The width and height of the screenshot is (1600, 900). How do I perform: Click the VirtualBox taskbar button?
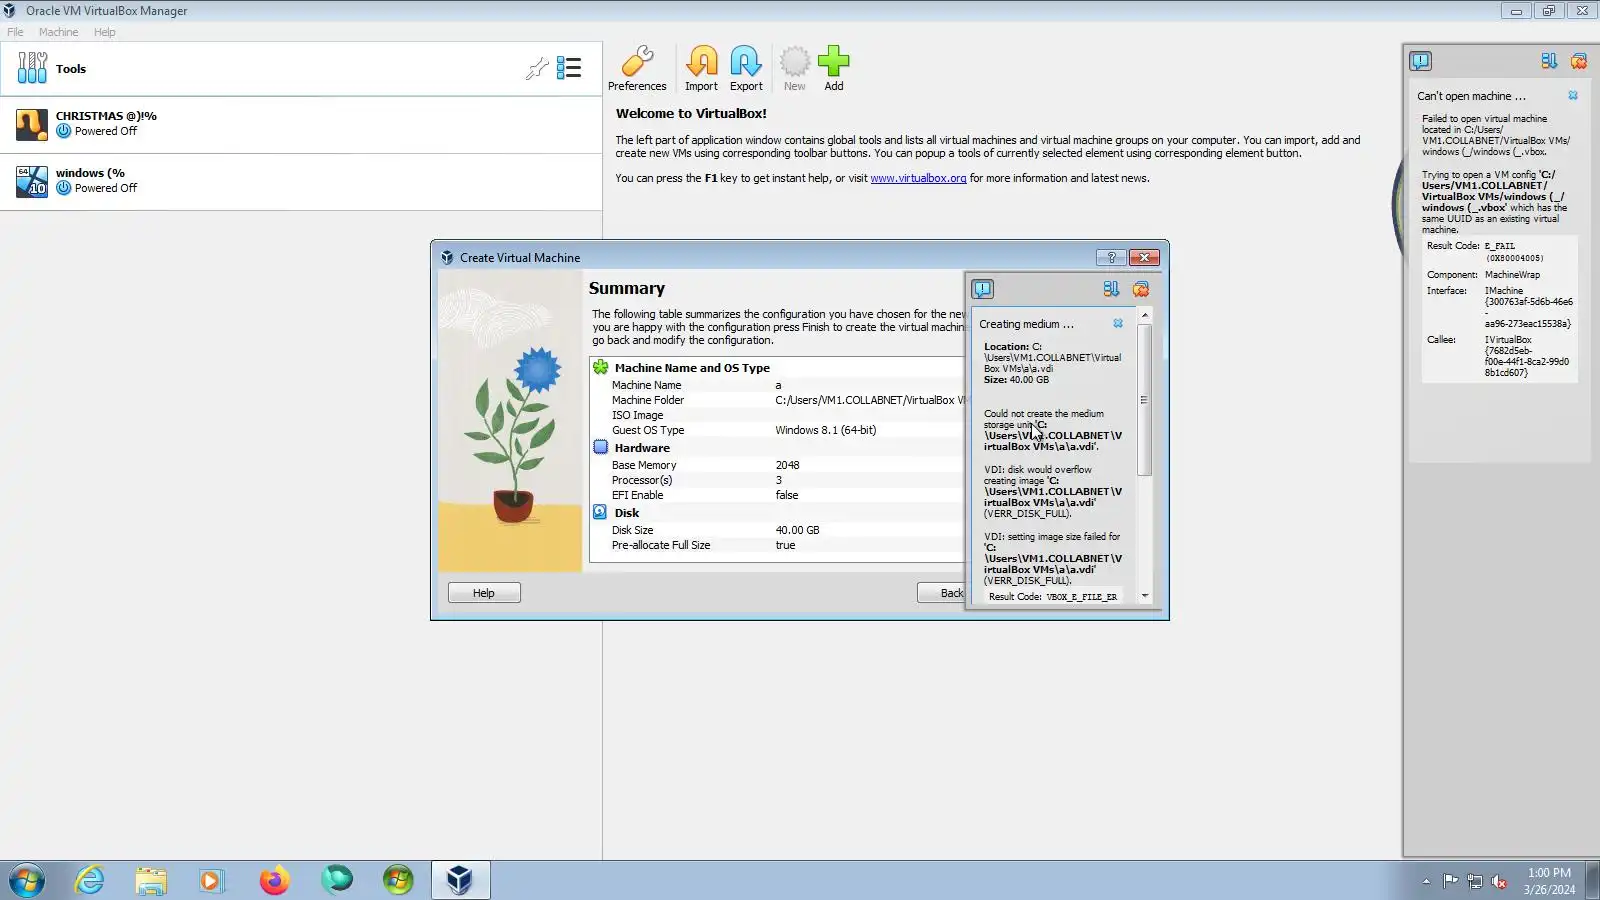[460, 880]
